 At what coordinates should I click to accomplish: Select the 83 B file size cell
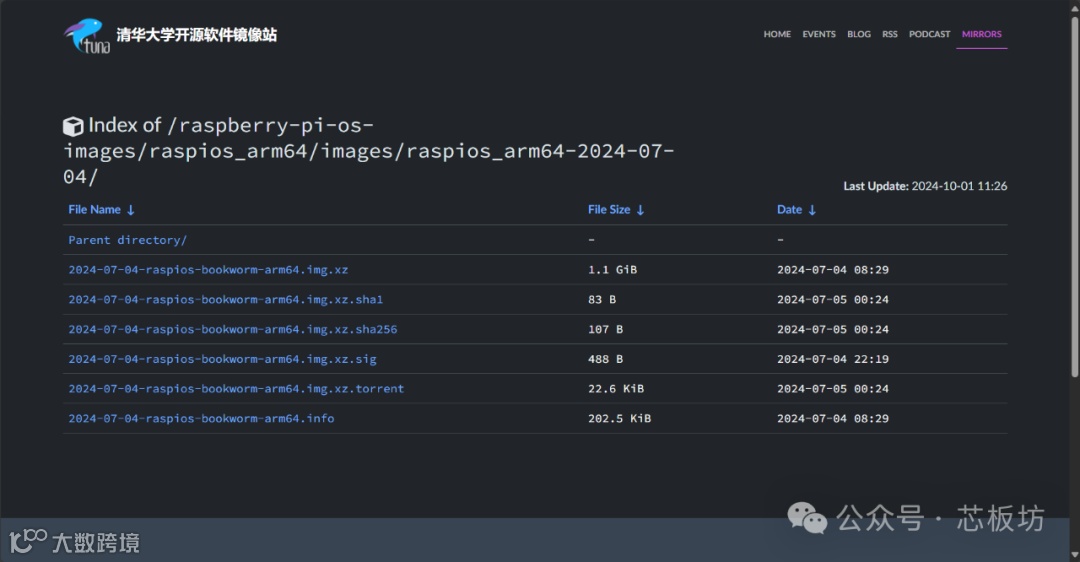pos(602,299)
